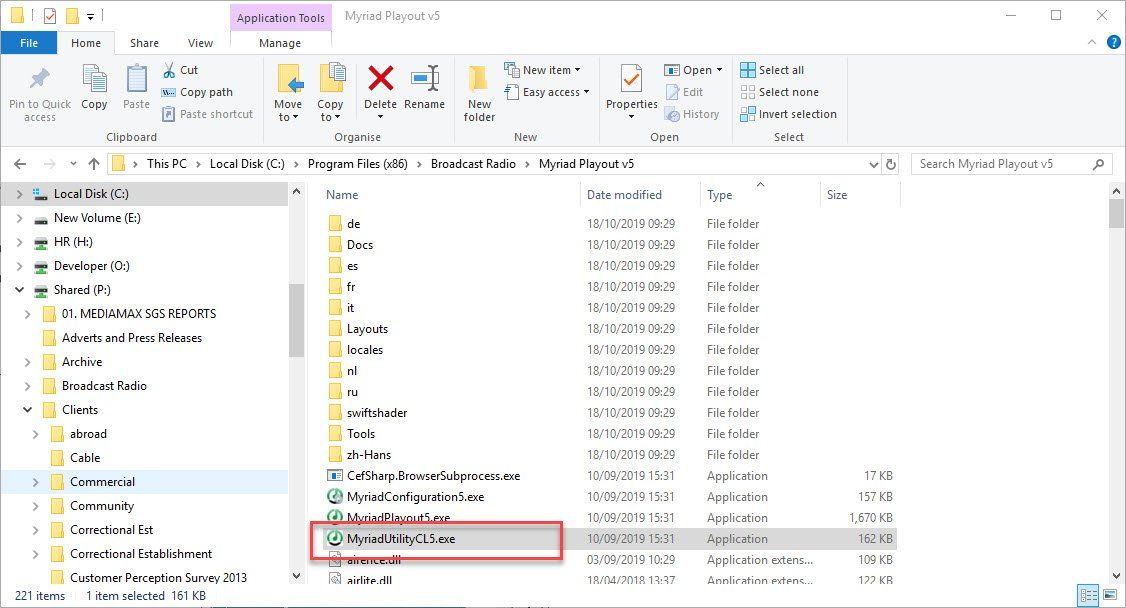Click the Search Myriad Playout v5 box

pos(1011,164)
